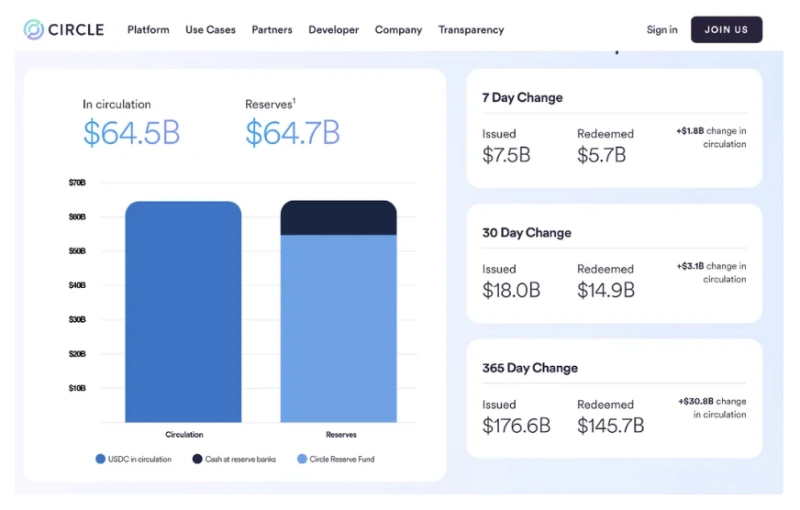Image resolution: width=800 pixels, height=510 pixels.
Task: Click the +$1.8B change in circulation text
Action: coord(711,137)
